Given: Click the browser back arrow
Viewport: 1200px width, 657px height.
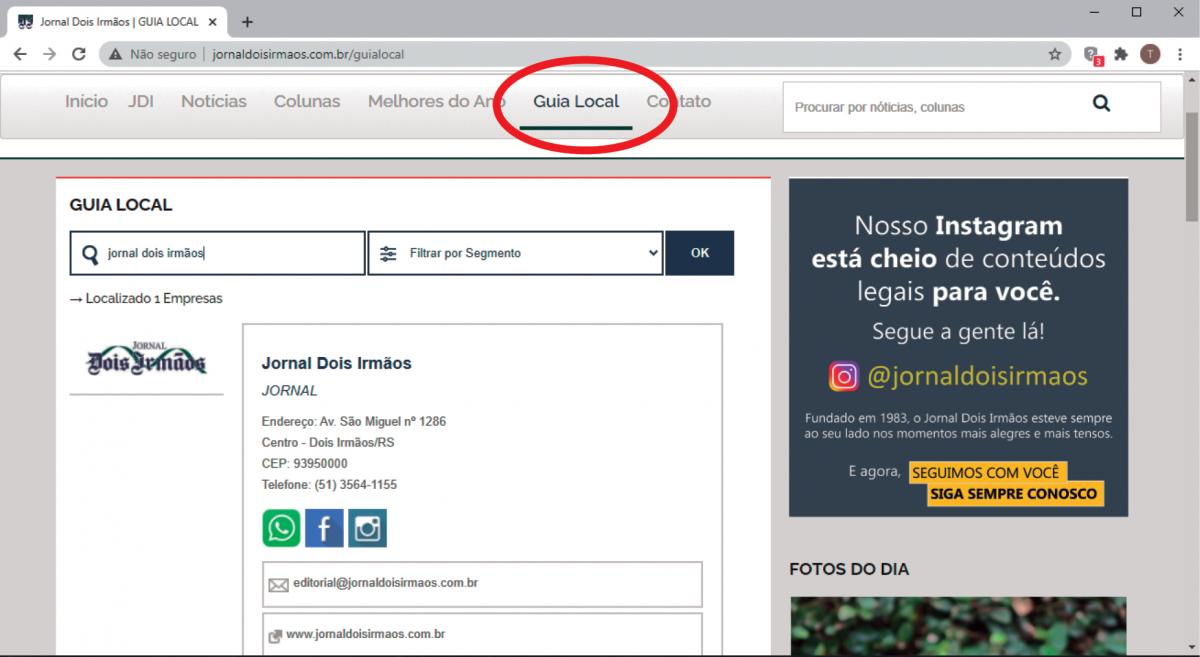Looking at the screenshot, I should (x=20, y=55).
